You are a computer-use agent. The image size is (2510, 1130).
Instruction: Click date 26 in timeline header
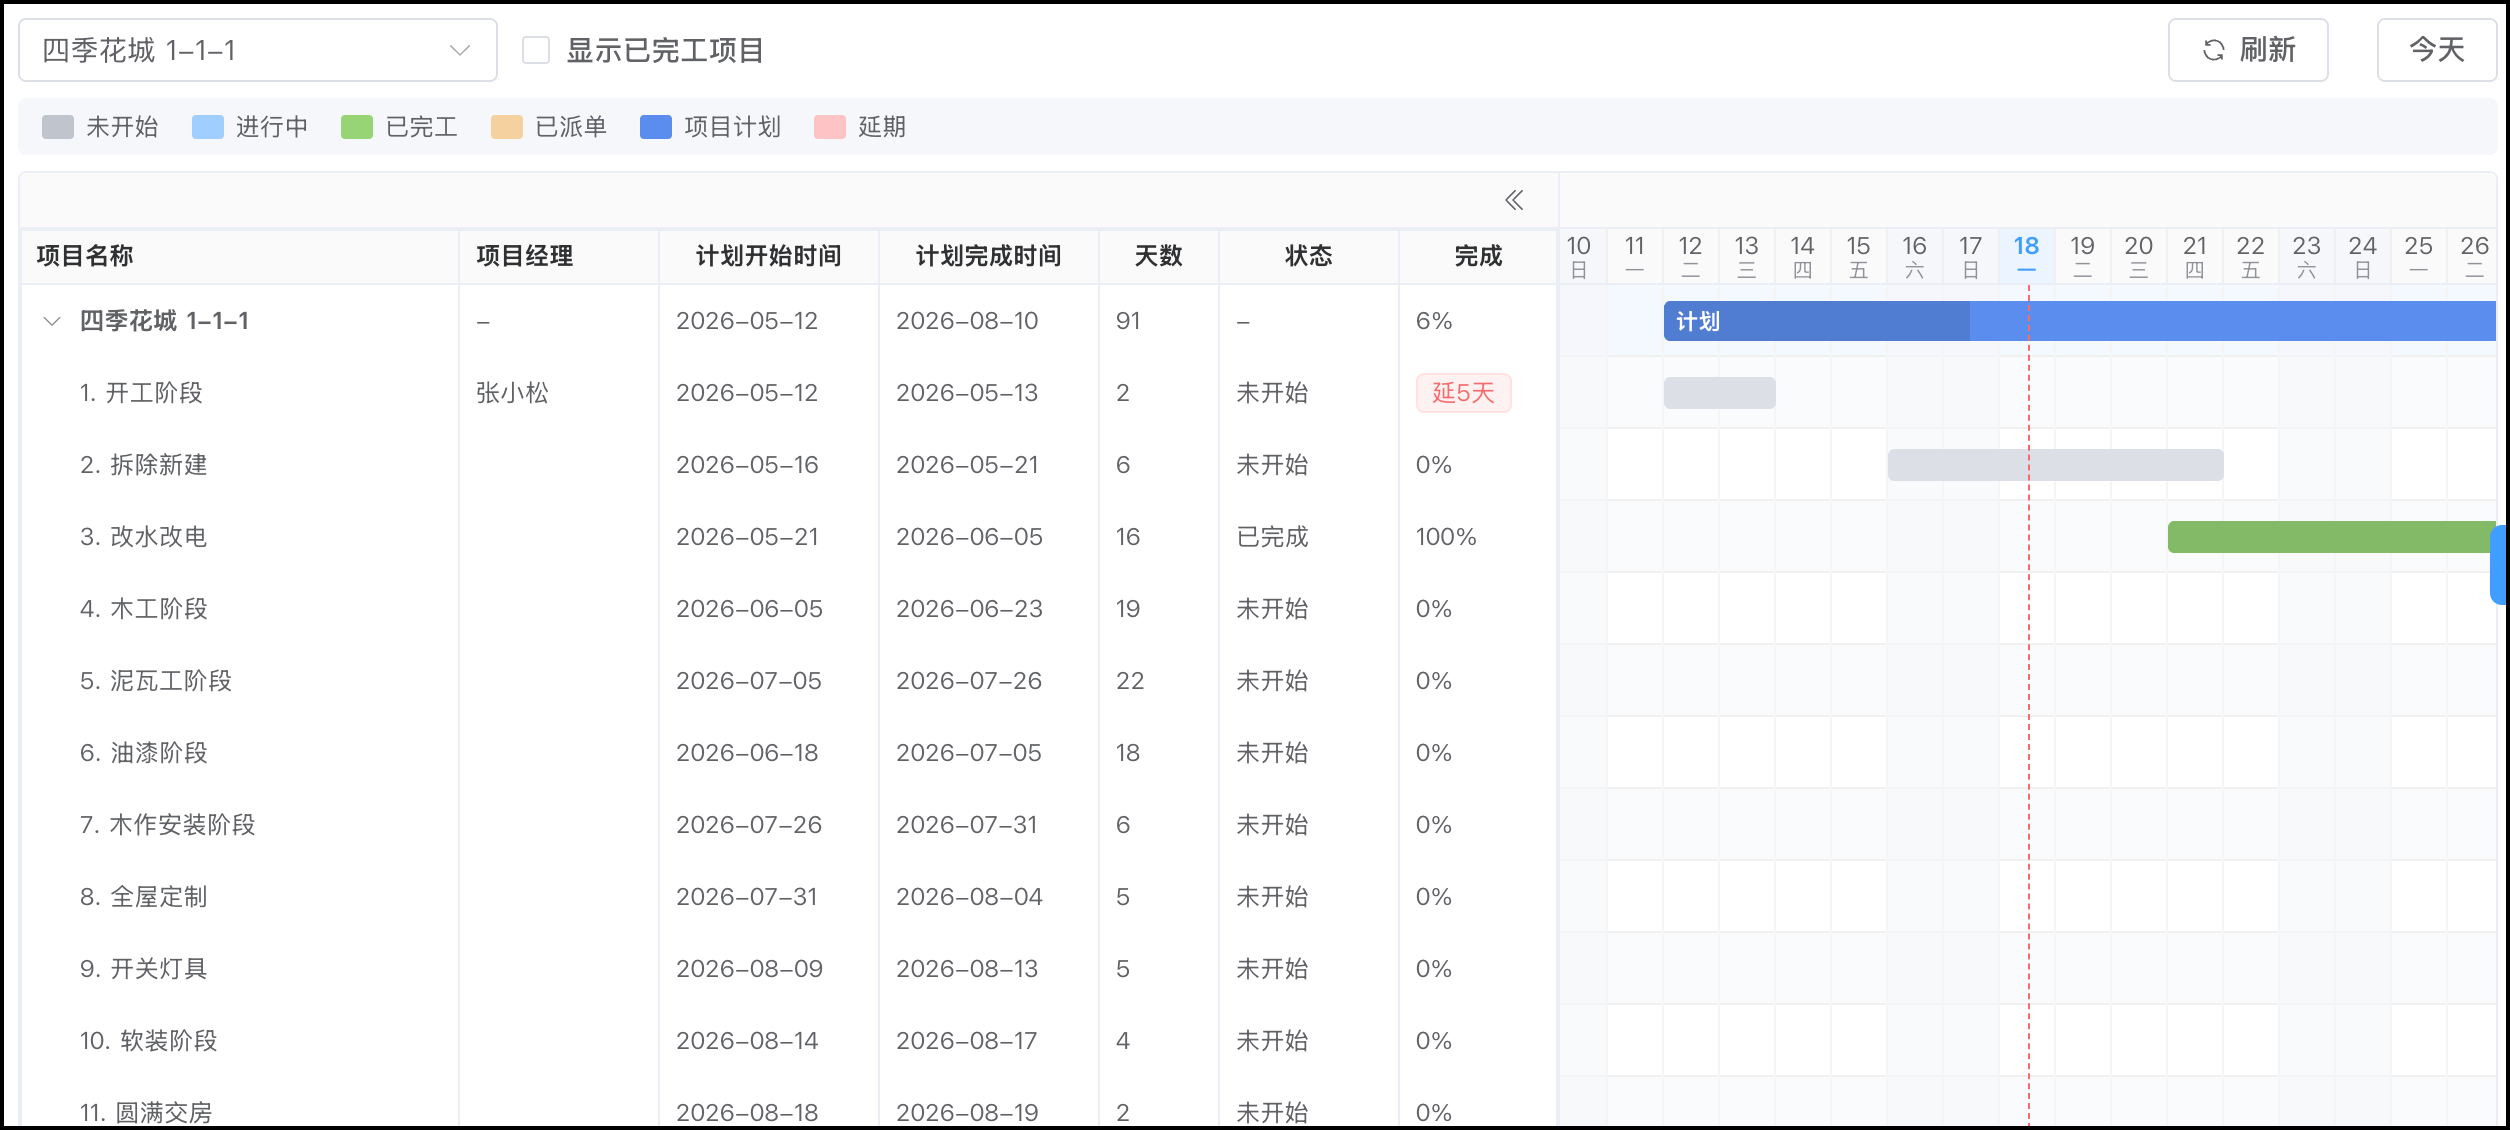[2474, 256]
